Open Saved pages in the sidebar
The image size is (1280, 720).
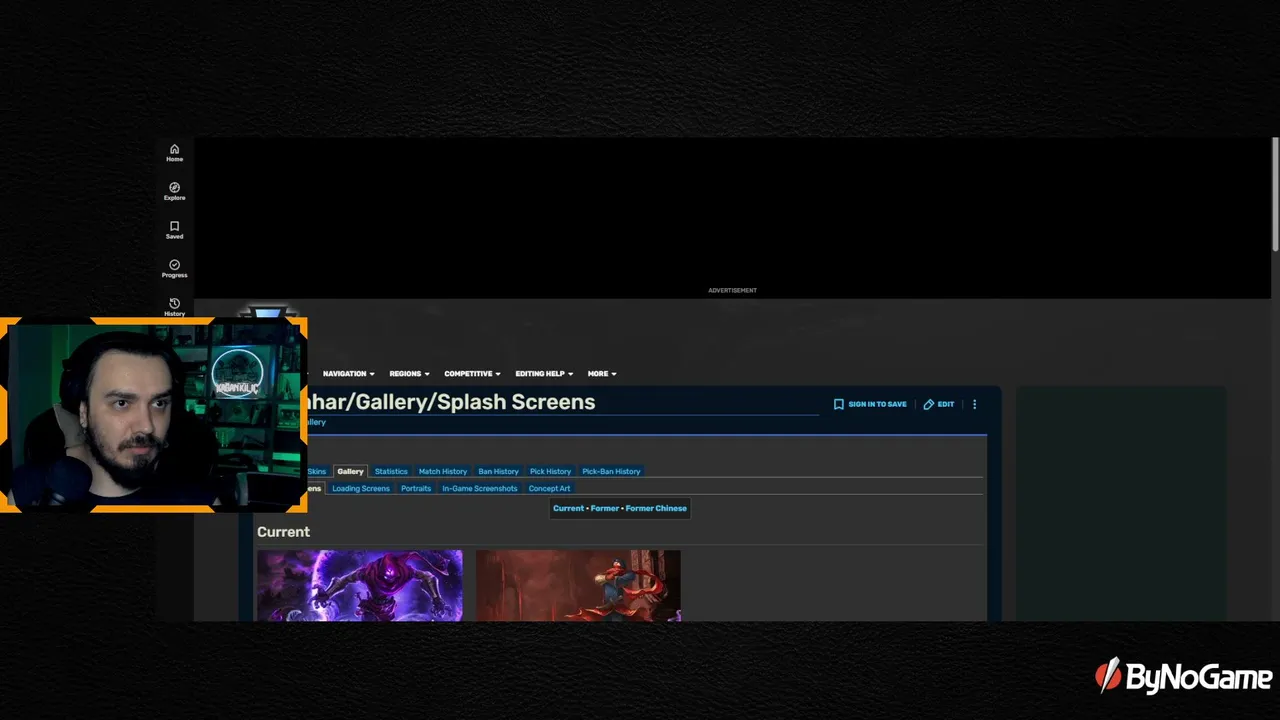click(174, 230)
